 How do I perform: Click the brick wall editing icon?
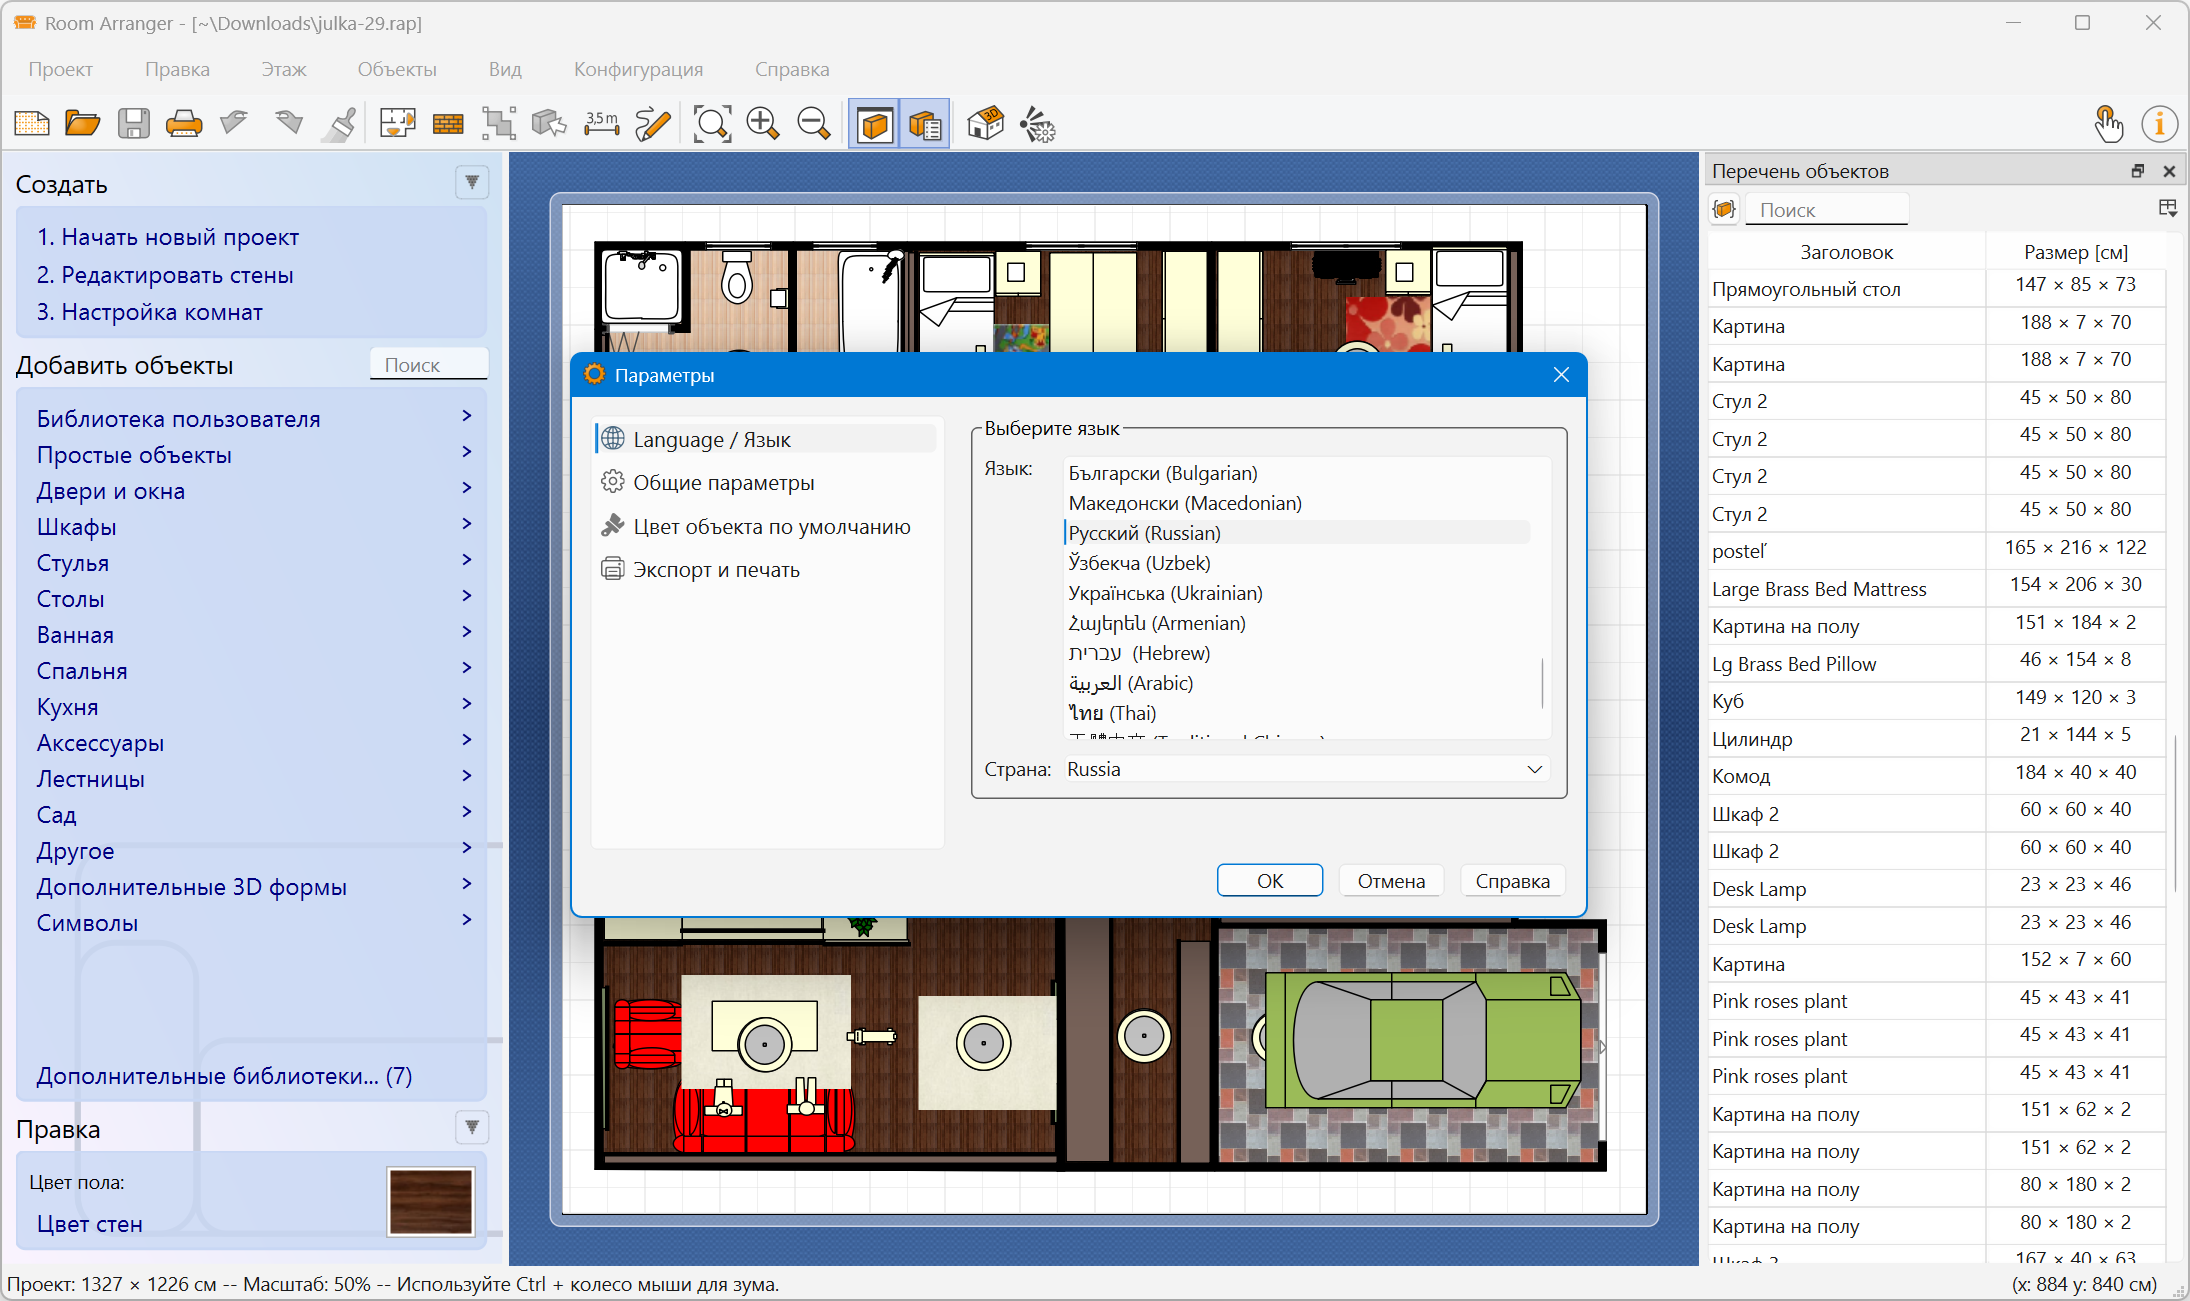tap(448, 124)
